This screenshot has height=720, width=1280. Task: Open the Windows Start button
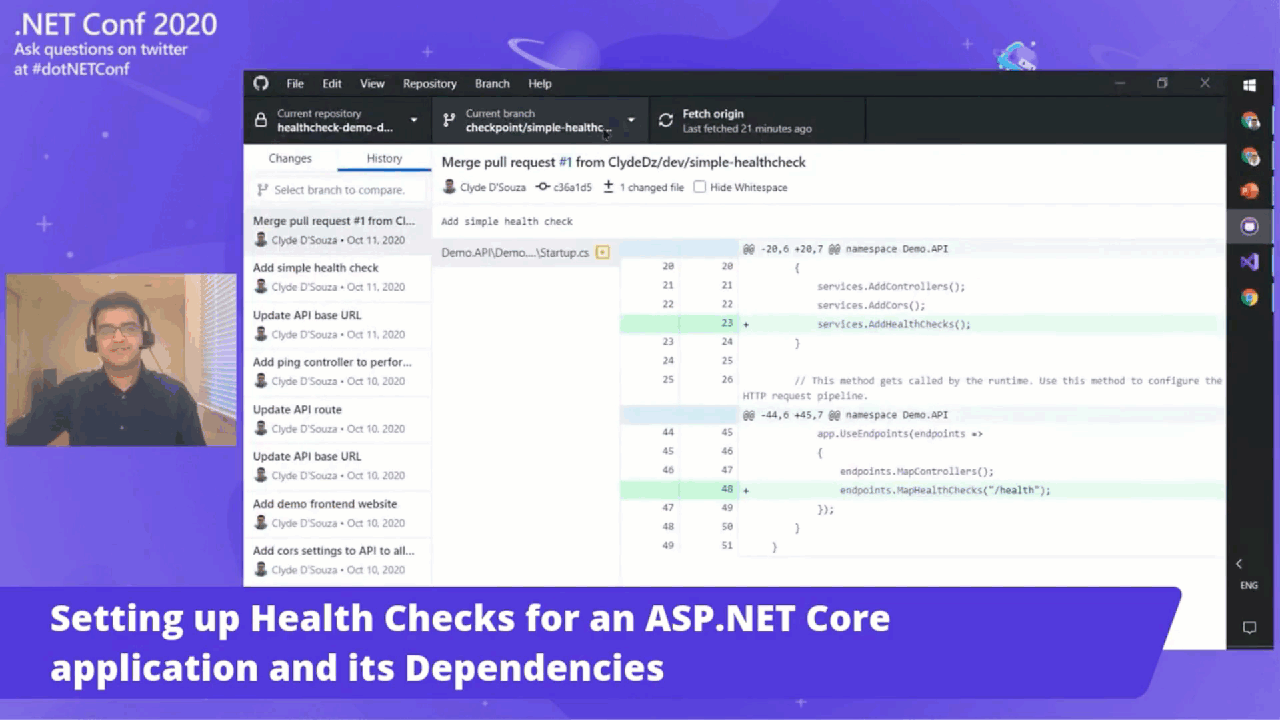[1249, 85]
